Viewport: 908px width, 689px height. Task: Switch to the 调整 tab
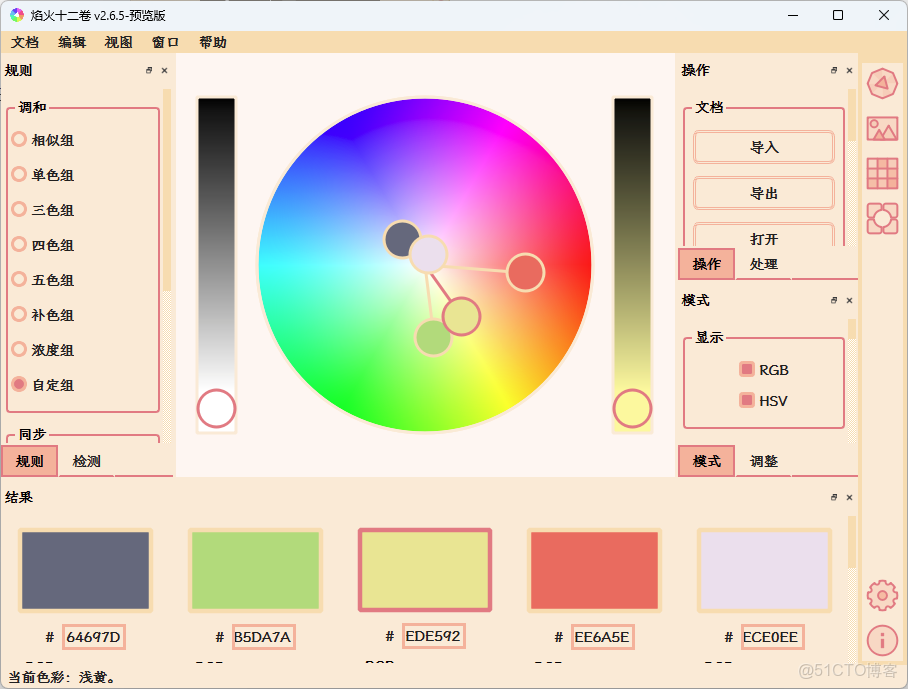(x=763, y=461)
